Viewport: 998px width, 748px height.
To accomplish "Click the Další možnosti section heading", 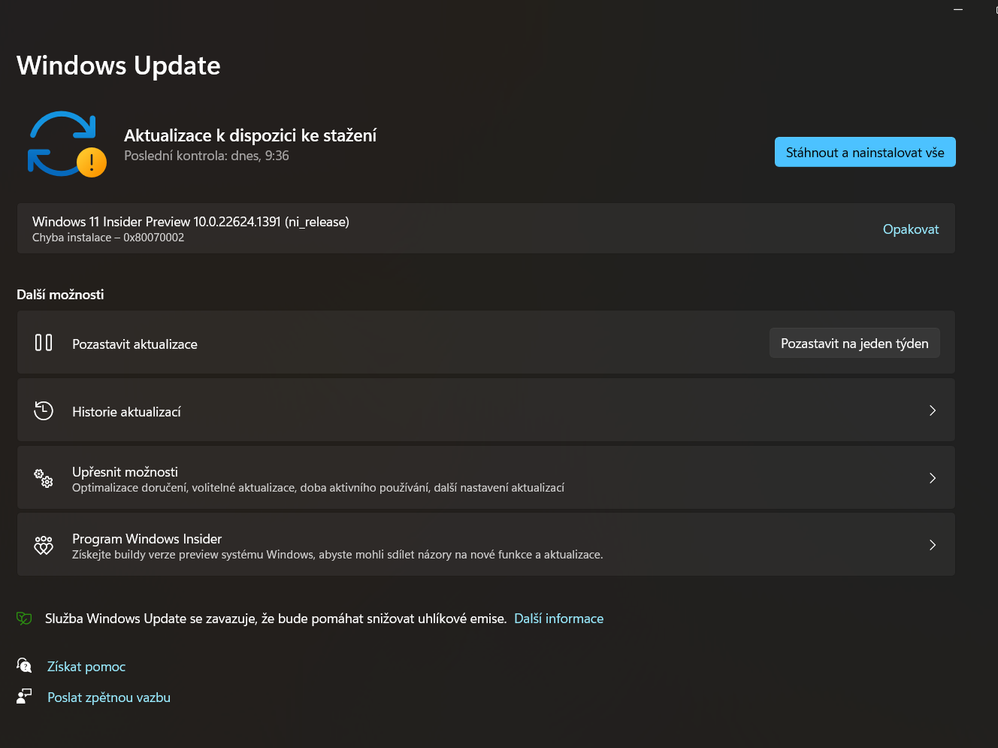I will [60, 294].
